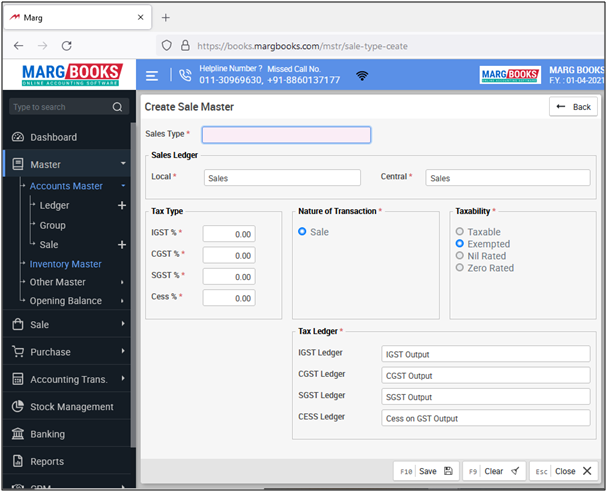608x492 pixels.
Task: Click the browser address bar URL
Action: click(302, 46)
